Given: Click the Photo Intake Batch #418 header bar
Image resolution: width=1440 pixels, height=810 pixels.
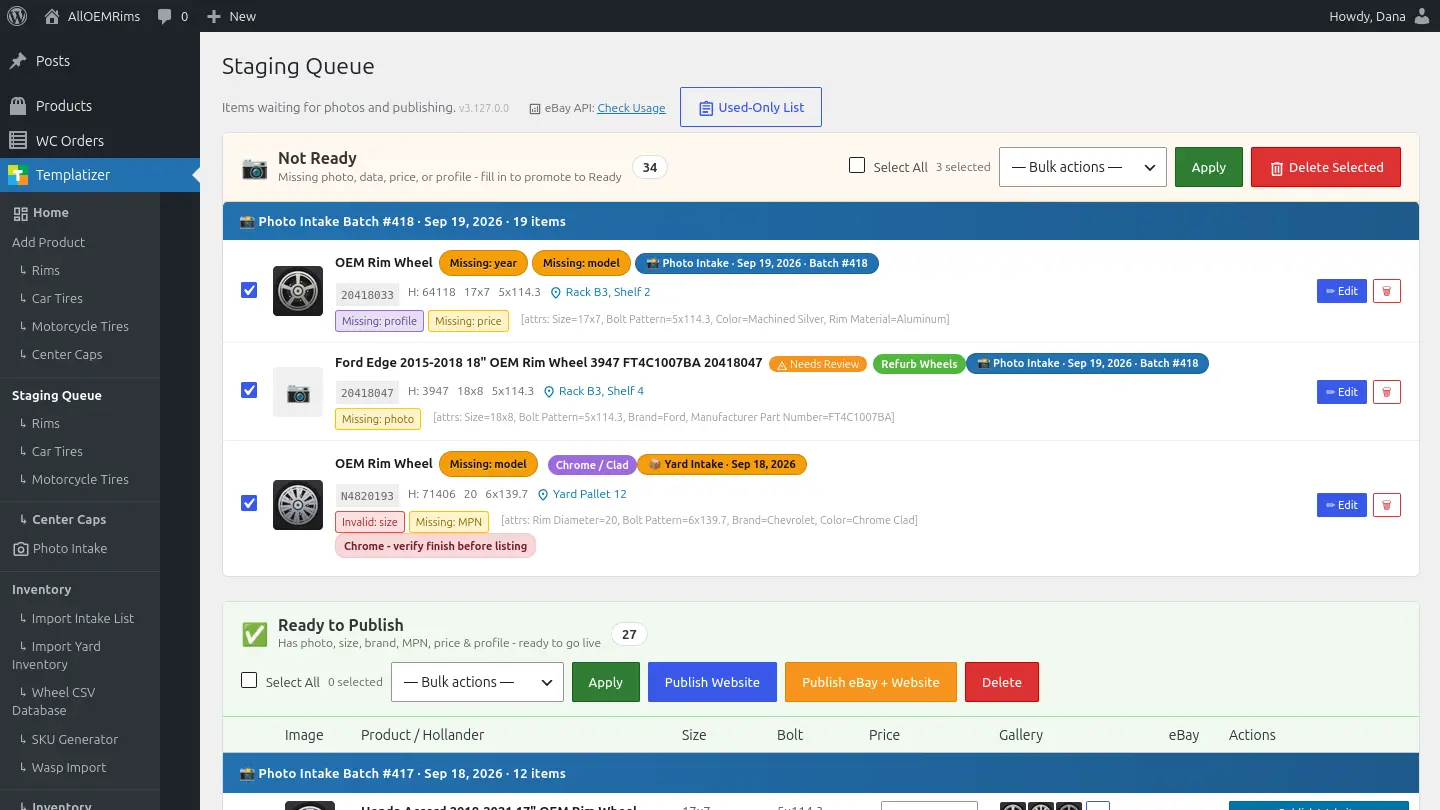Looking at the screenshot, I should (x=821, y=221).
